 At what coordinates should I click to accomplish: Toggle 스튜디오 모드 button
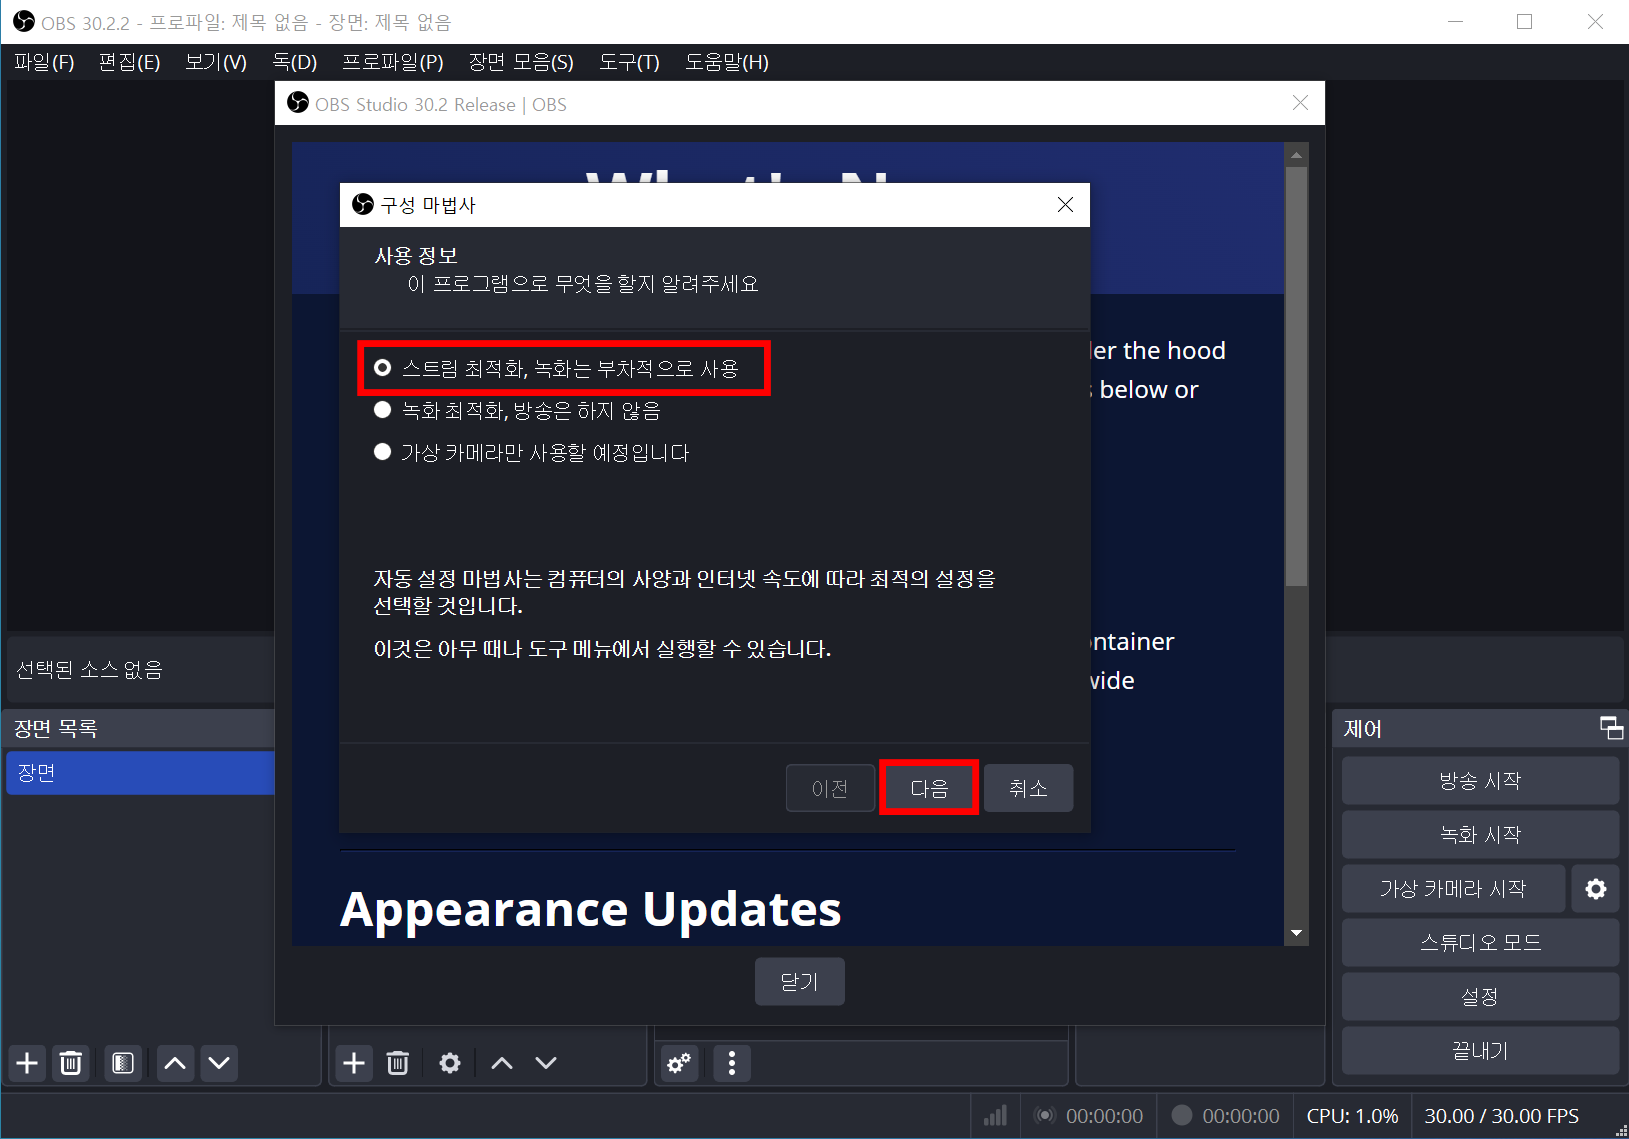[x=1480, y=943]
